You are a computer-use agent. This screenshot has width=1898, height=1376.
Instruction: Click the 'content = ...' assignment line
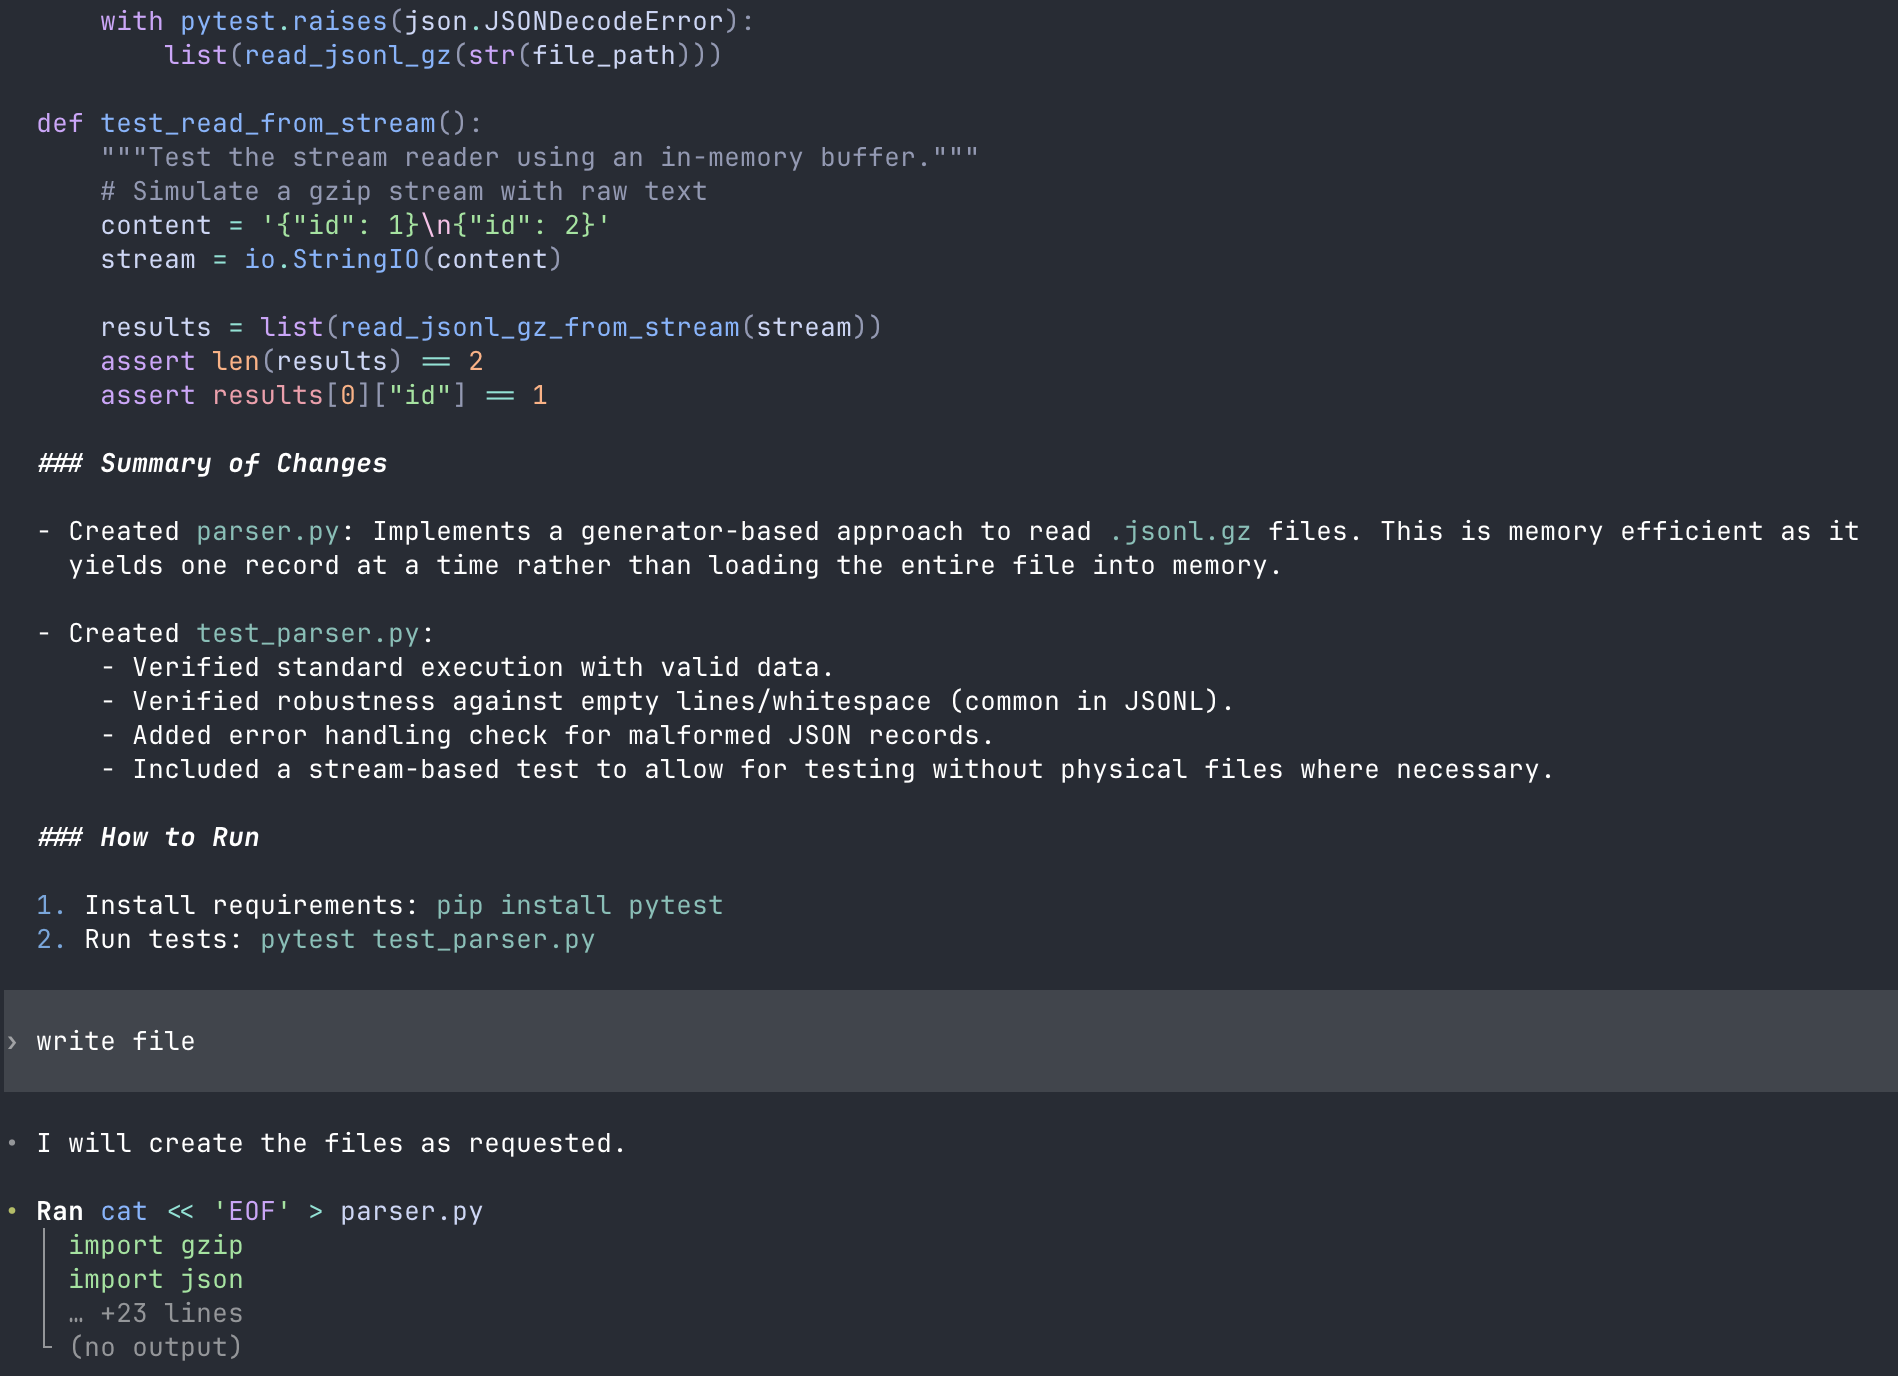[x=356, y=225]
